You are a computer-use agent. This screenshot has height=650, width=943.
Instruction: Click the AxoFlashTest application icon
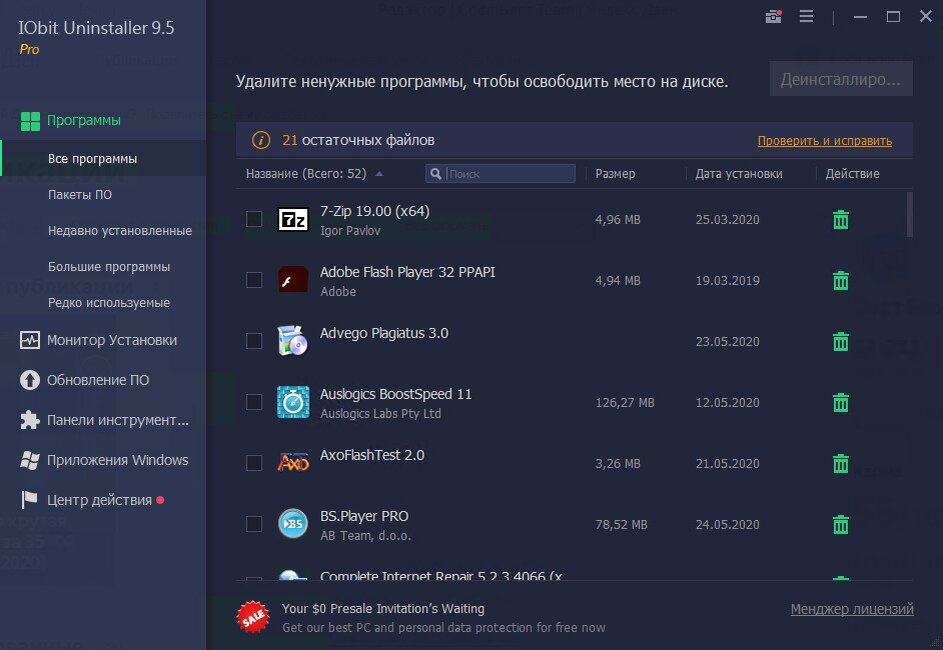point(293,462)
